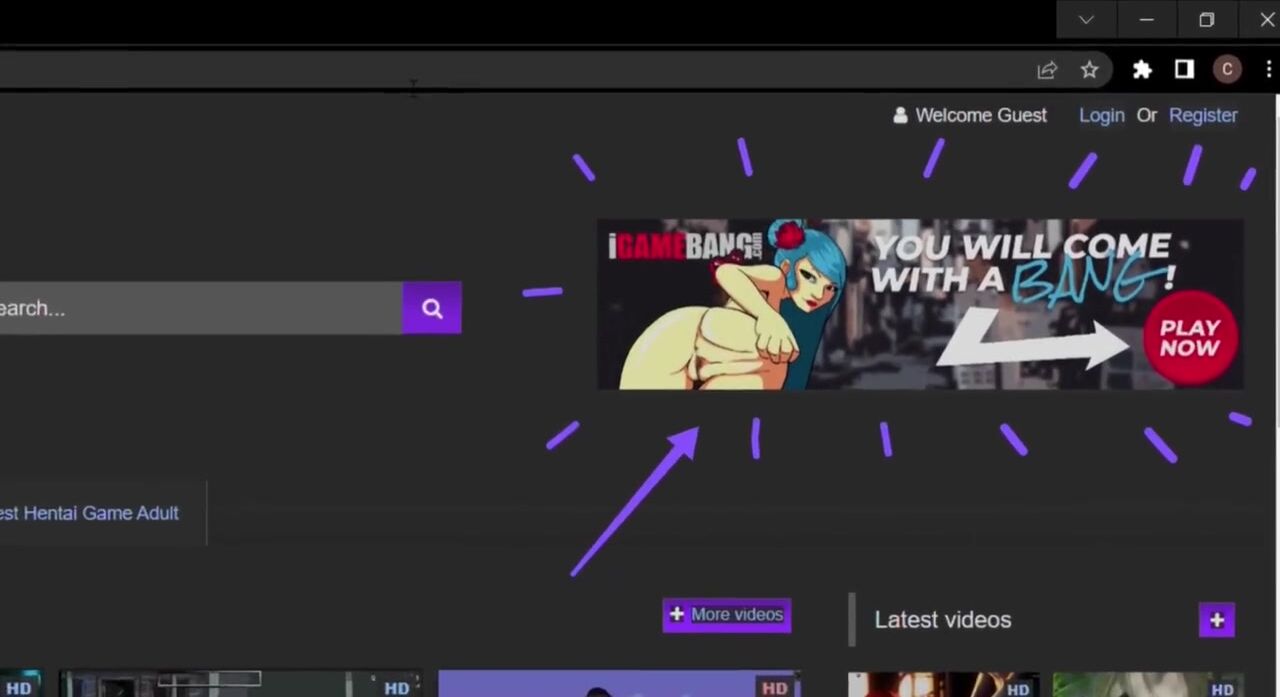The width and height of the screenshot is (1280, 697).
Task: Bookmark this page with the star icon
Action: coord(1089,70)
